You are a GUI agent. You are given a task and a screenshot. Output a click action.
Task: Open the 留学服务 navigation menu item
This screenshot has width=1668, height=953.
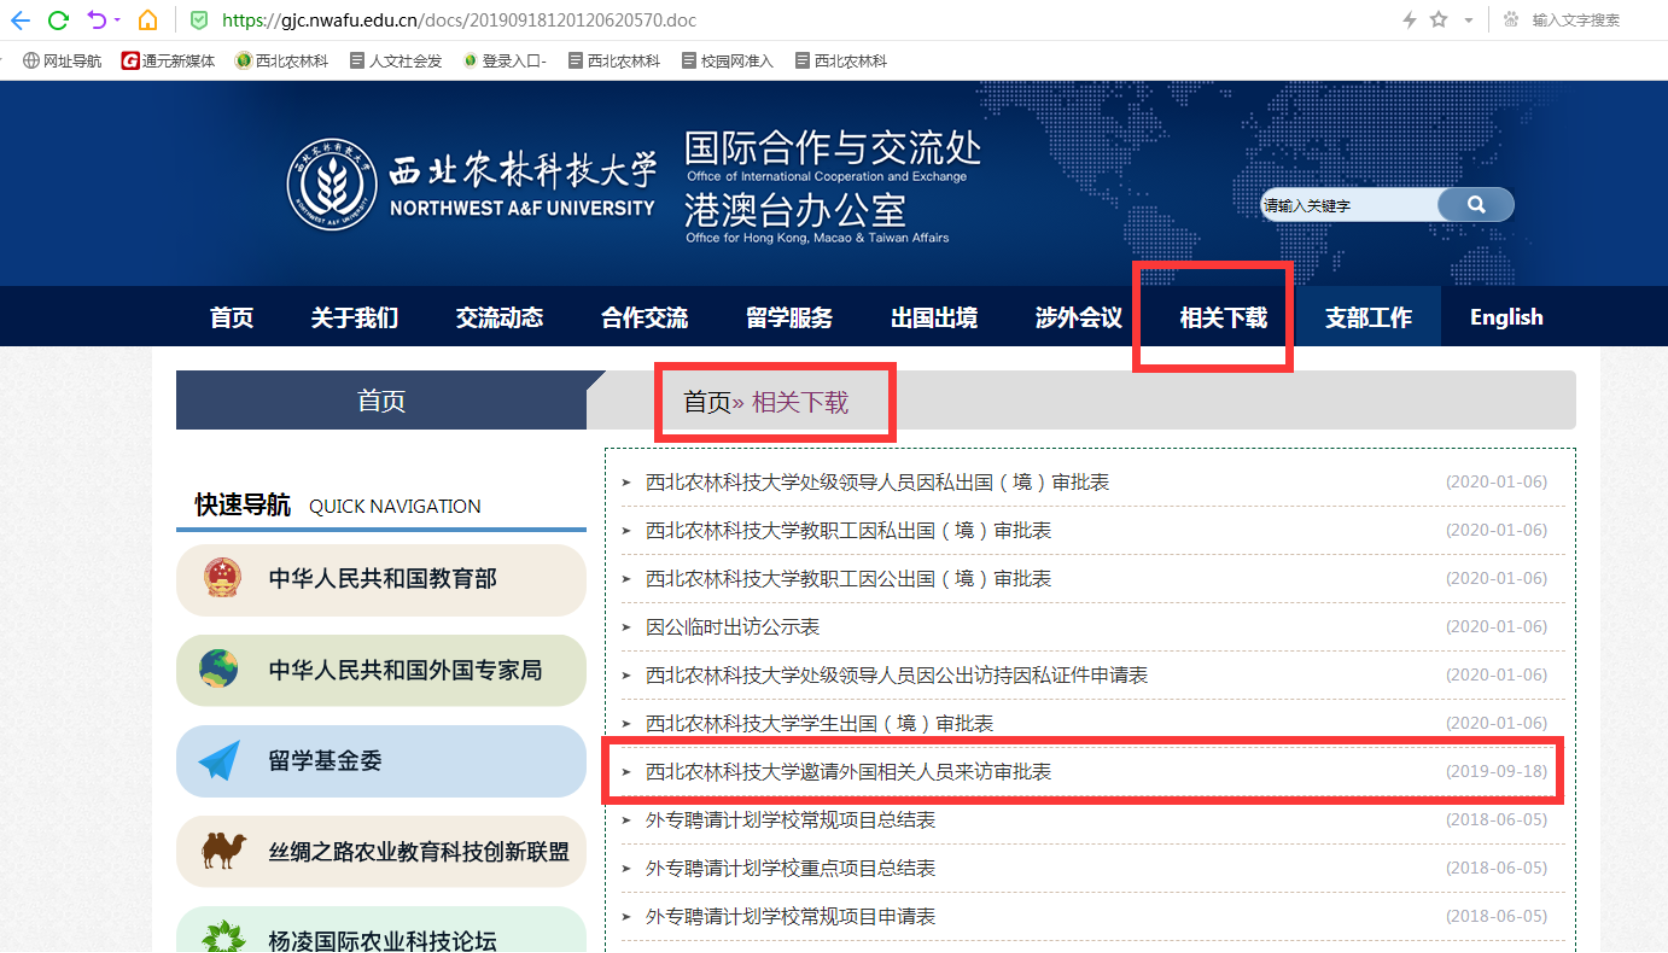tap(788, 318)
